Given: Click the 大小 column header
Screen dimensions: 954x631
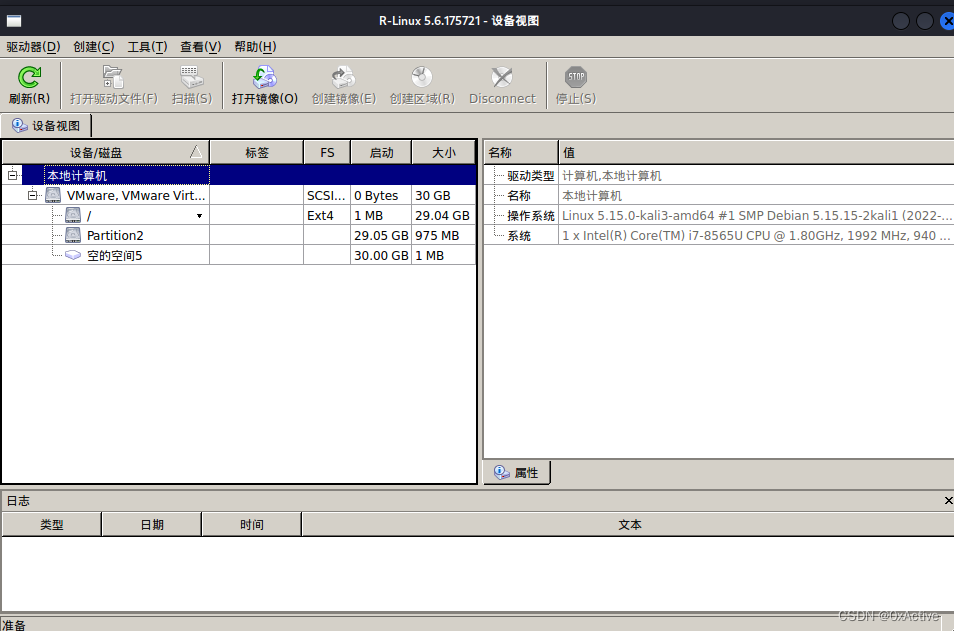Looking at the screenshot, I should [x=444, y=153].
